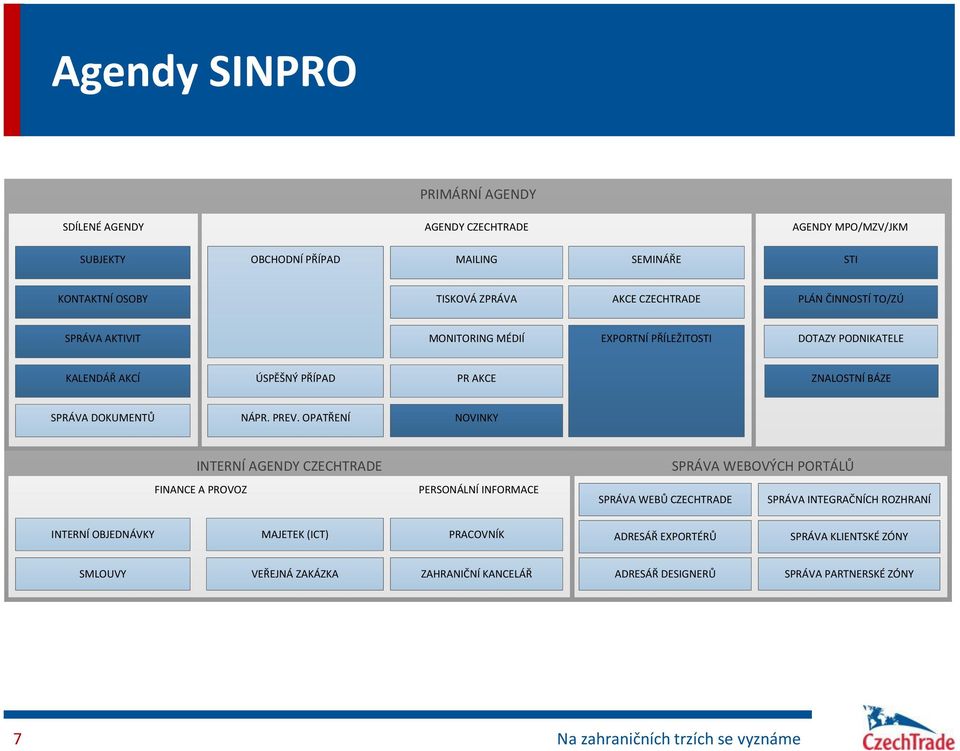Select the AGENDY MPO/MZV/JKM heading

click(850, 227)
